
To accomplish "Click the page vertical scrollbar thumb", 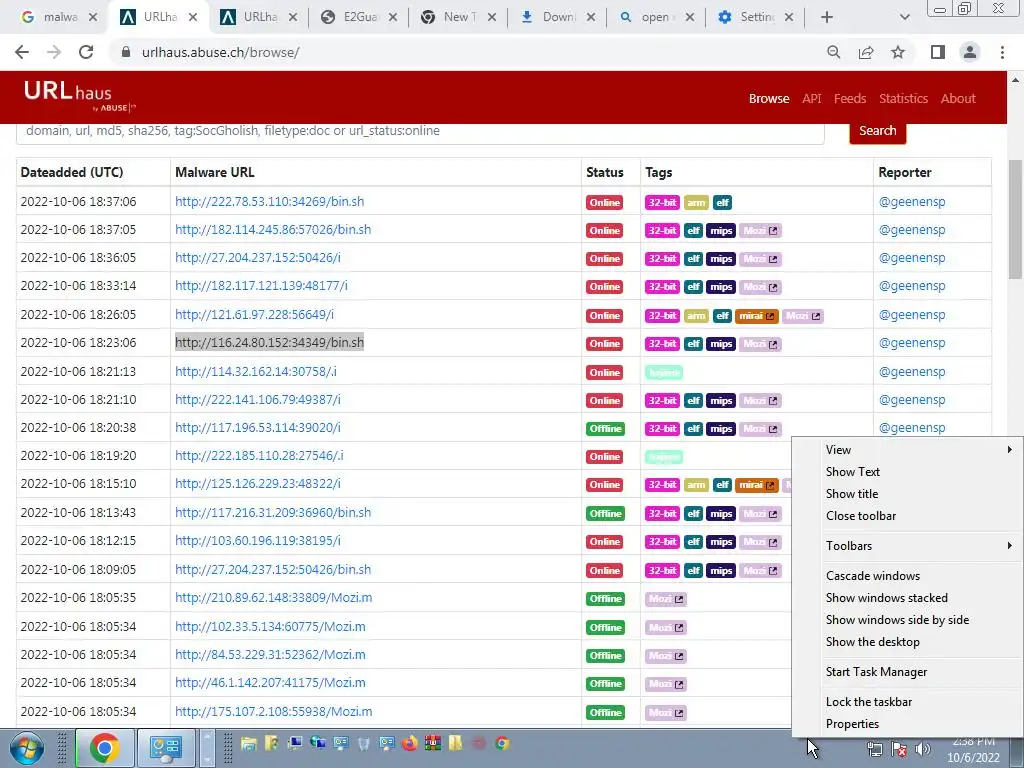I will [x=1016, y=219].
